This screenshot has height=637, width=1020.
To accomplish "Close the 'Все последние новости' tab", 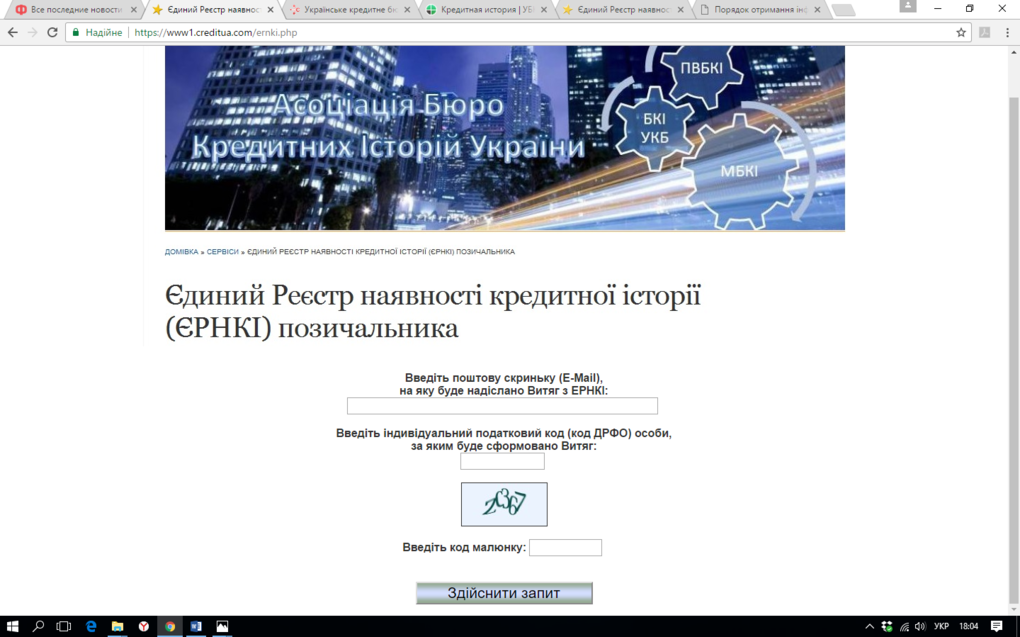I will point(134,10).
